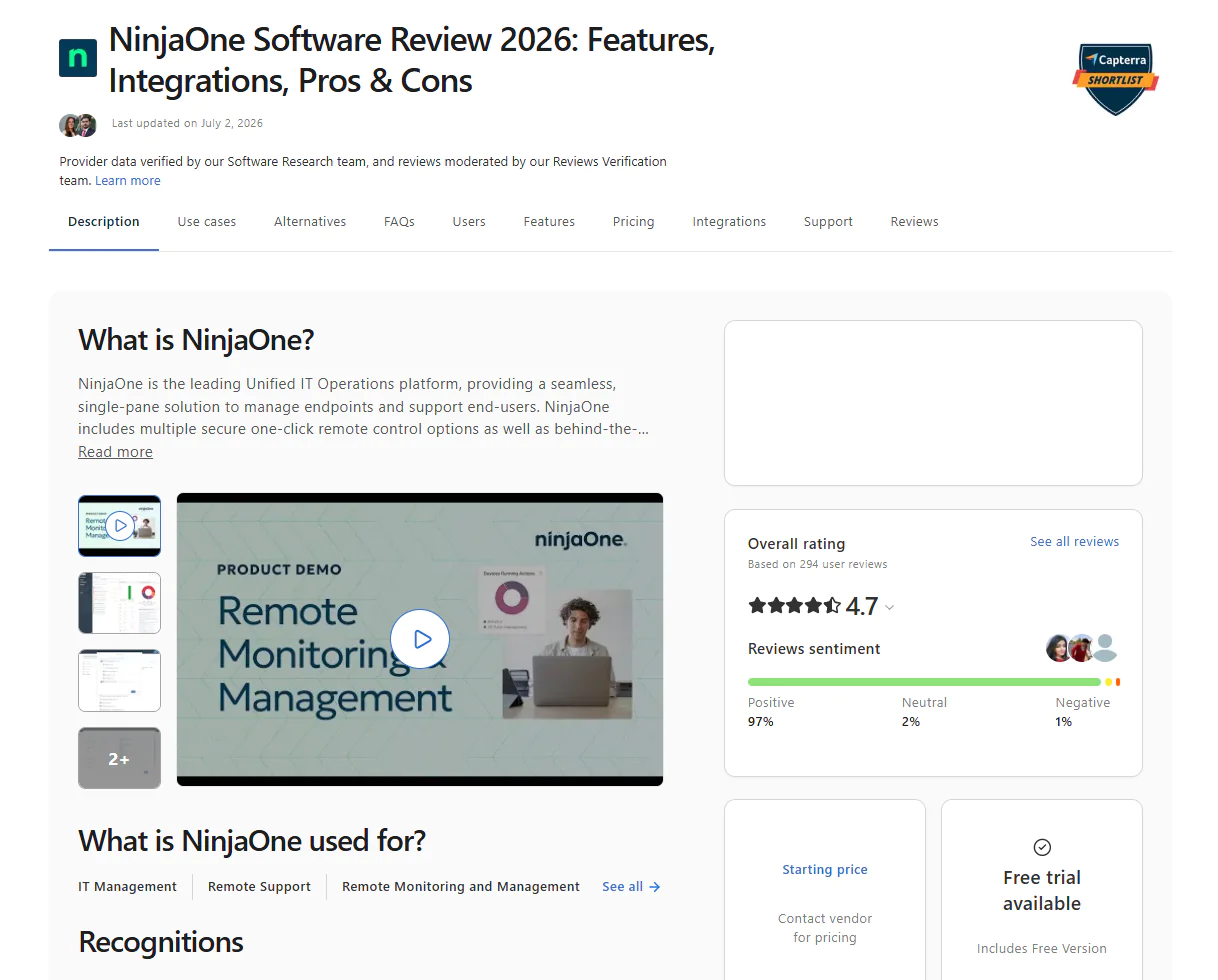This screenshot has width=1218, height=980.
Task: Open the Features tab
Action: (549, 222)
